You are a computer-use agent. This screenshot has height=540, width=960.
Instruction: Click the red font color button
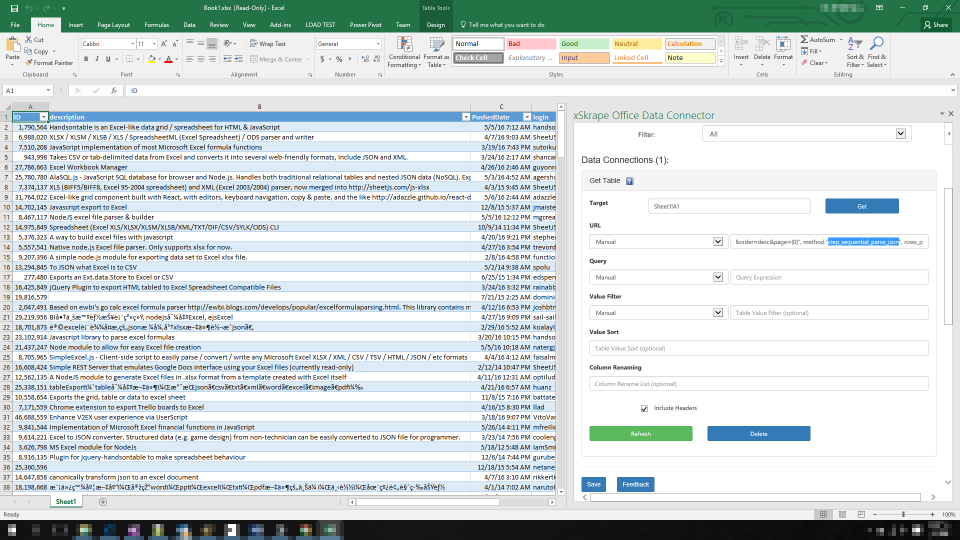pos(168,59)
